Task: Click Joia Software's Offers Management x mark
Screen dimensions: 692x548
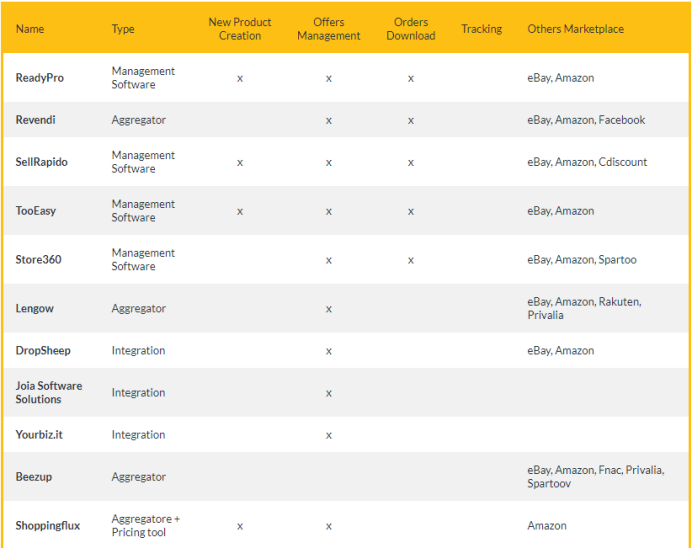Action: click(x=329, y=394)
